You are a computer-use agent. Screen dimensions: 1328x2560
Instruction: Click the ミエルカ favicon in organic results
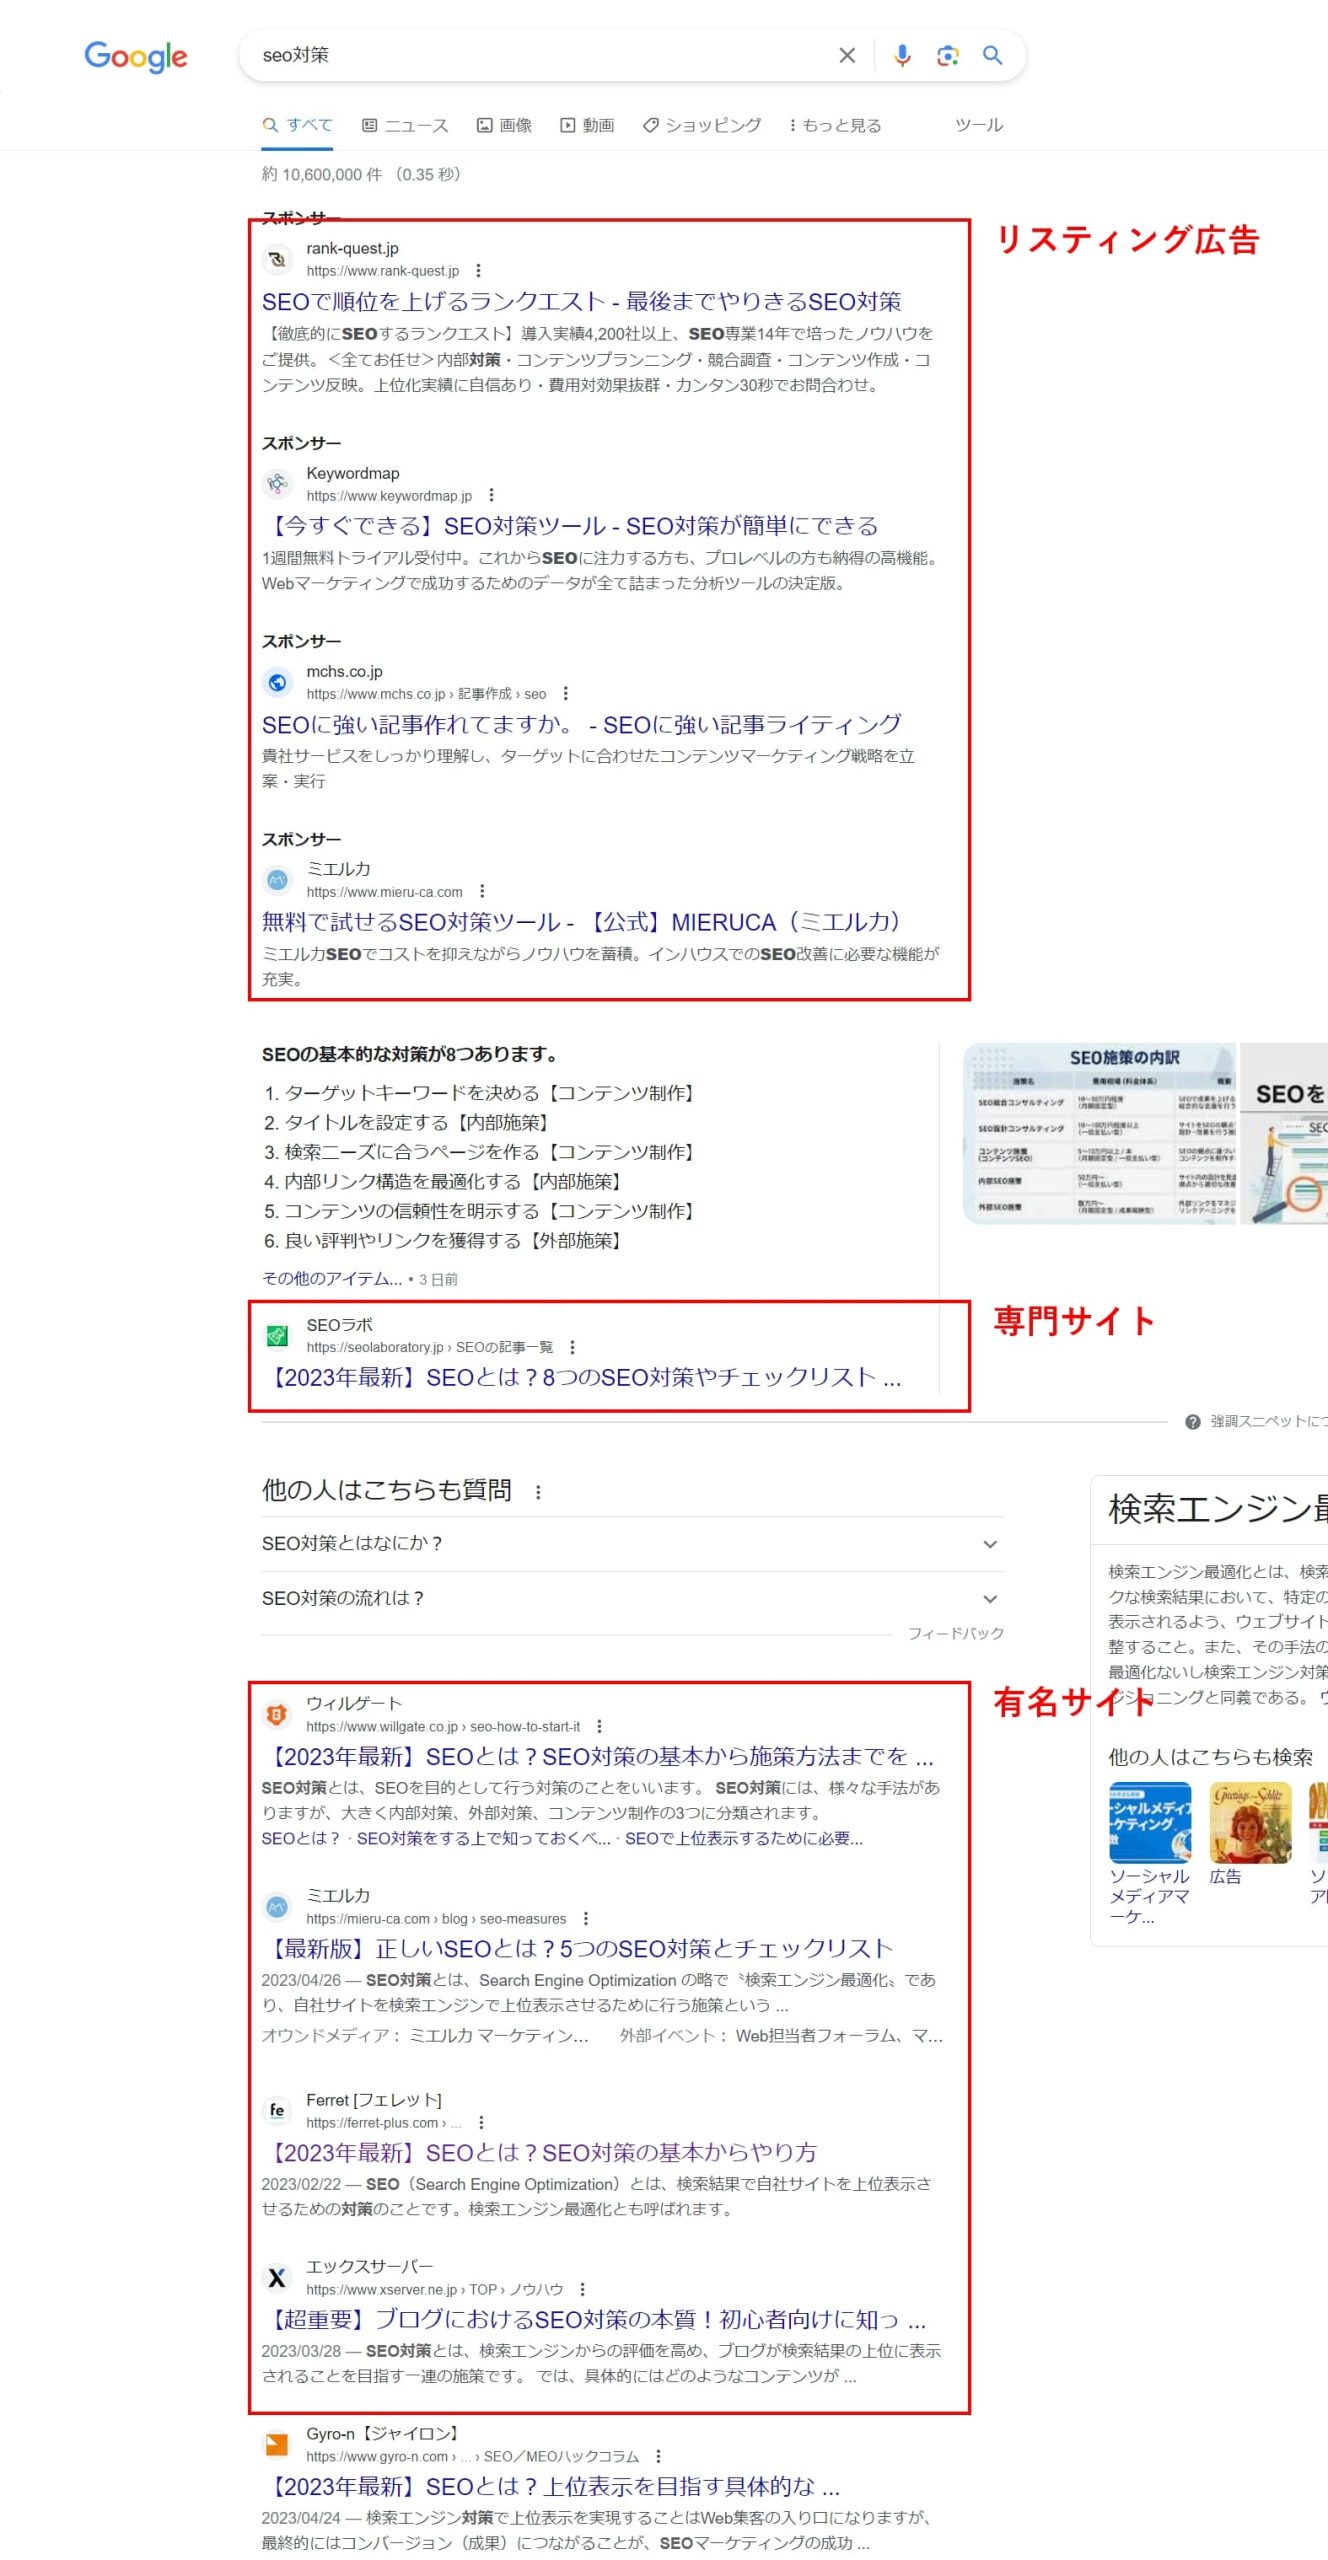point(277,1907)
